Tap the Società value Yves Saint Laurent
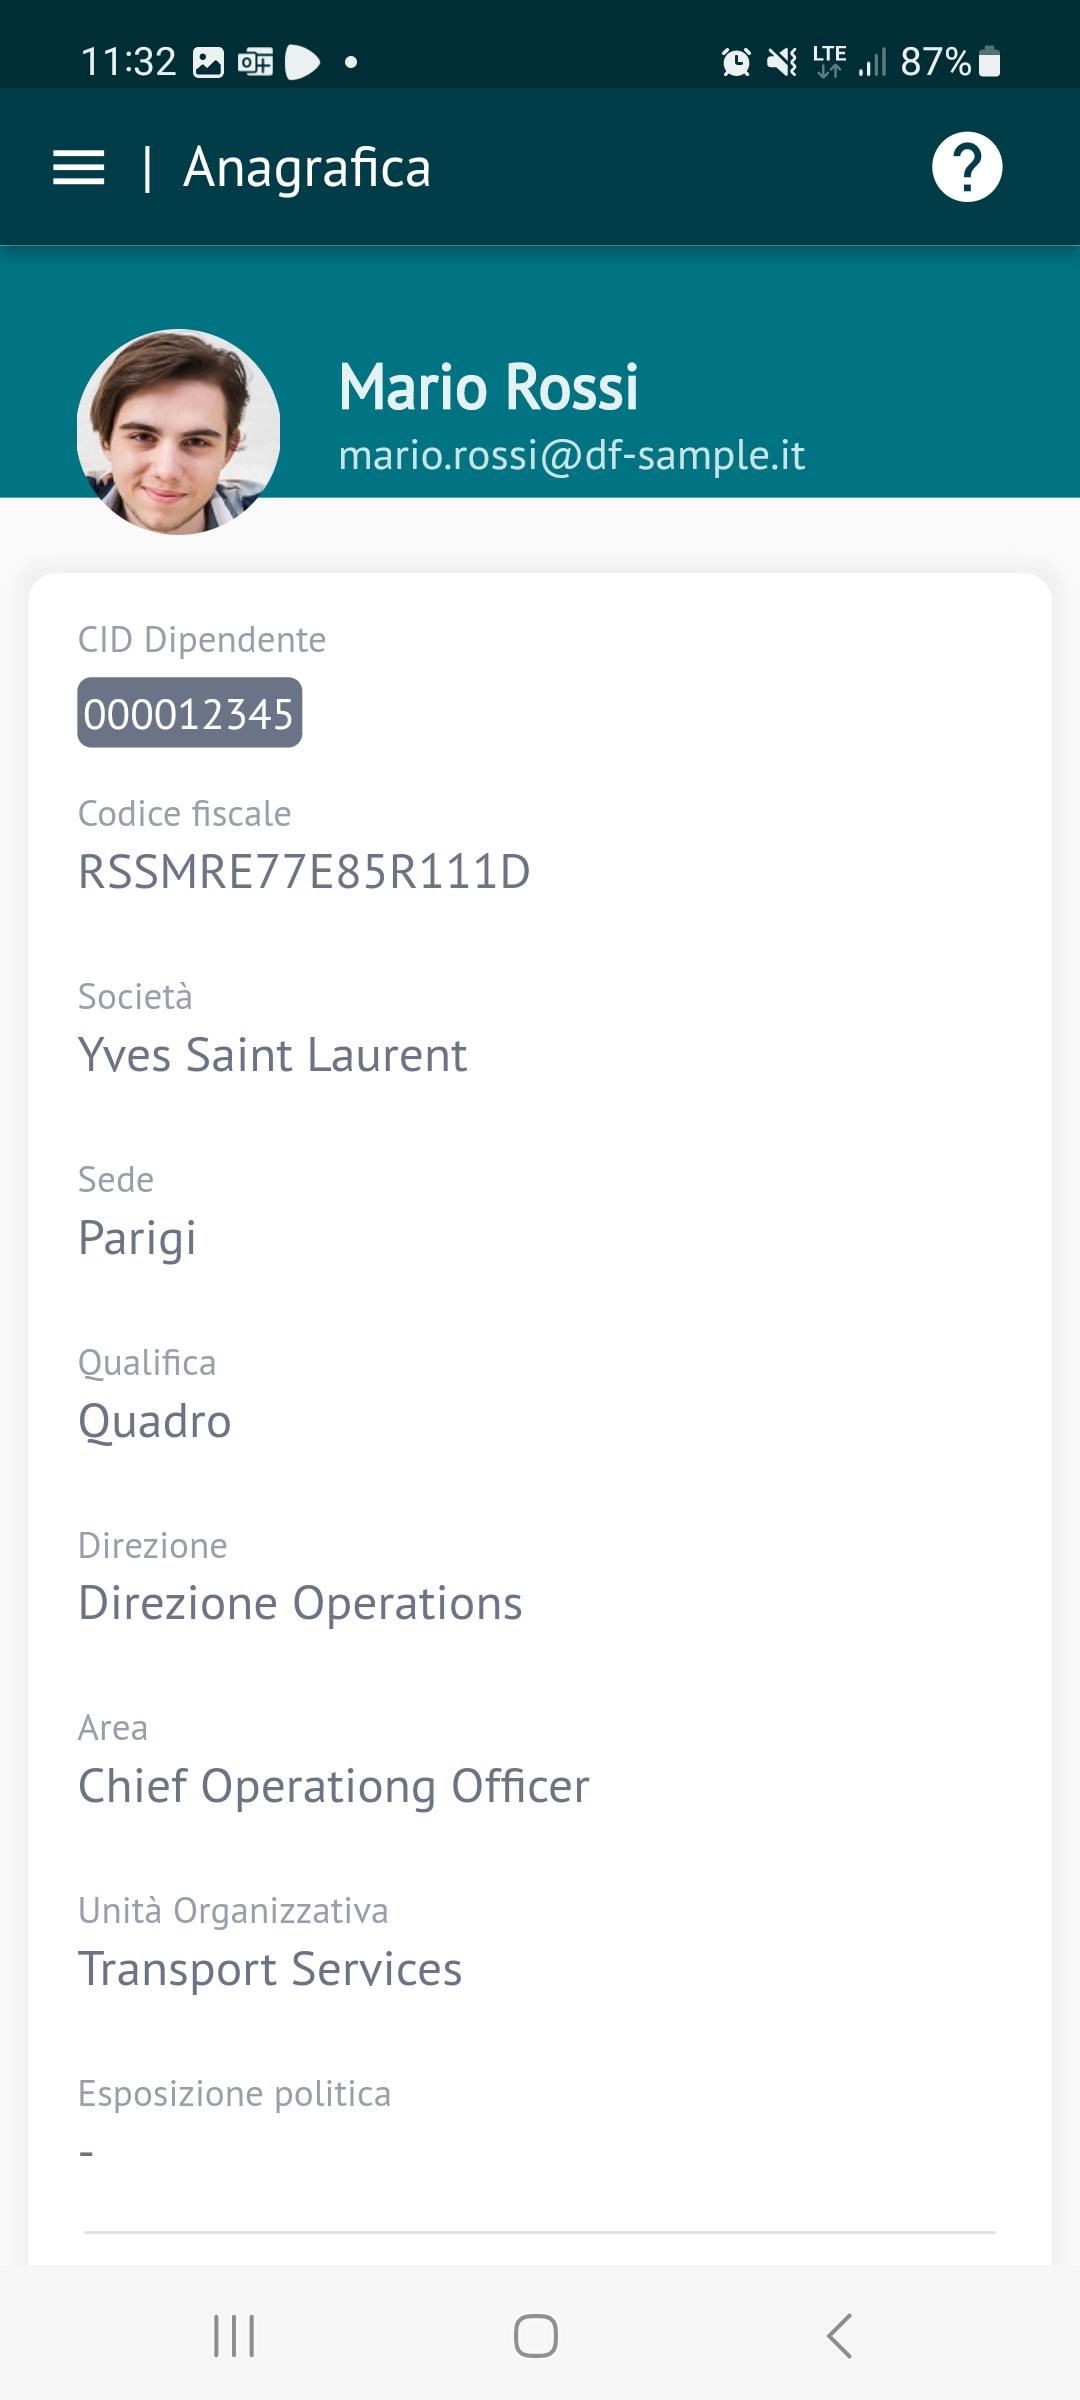Screen dimensions: 1080x2400 (x=272, y=1055)
